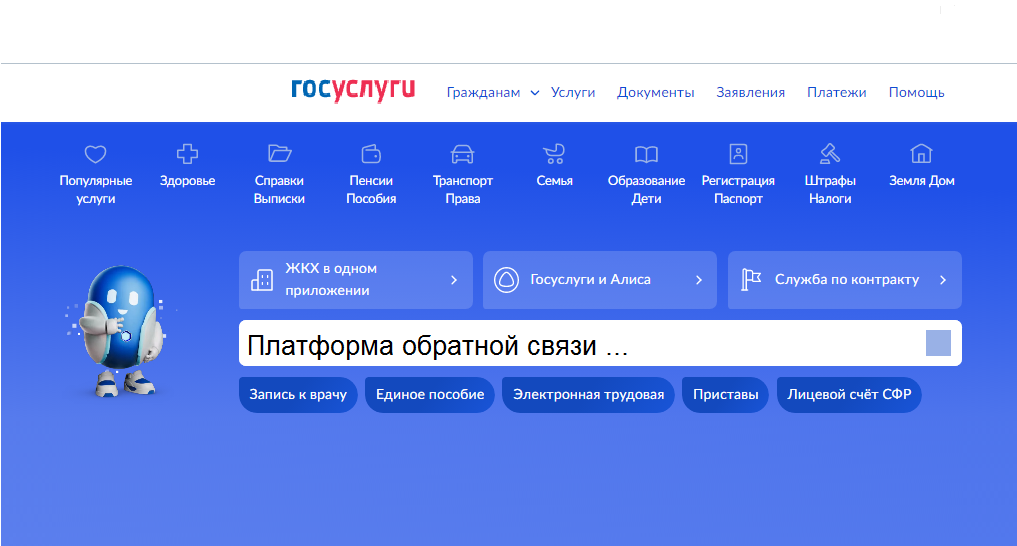Open the Семья stroller icon
This screenshot has height=546, width=1017.
pos(554,154)
